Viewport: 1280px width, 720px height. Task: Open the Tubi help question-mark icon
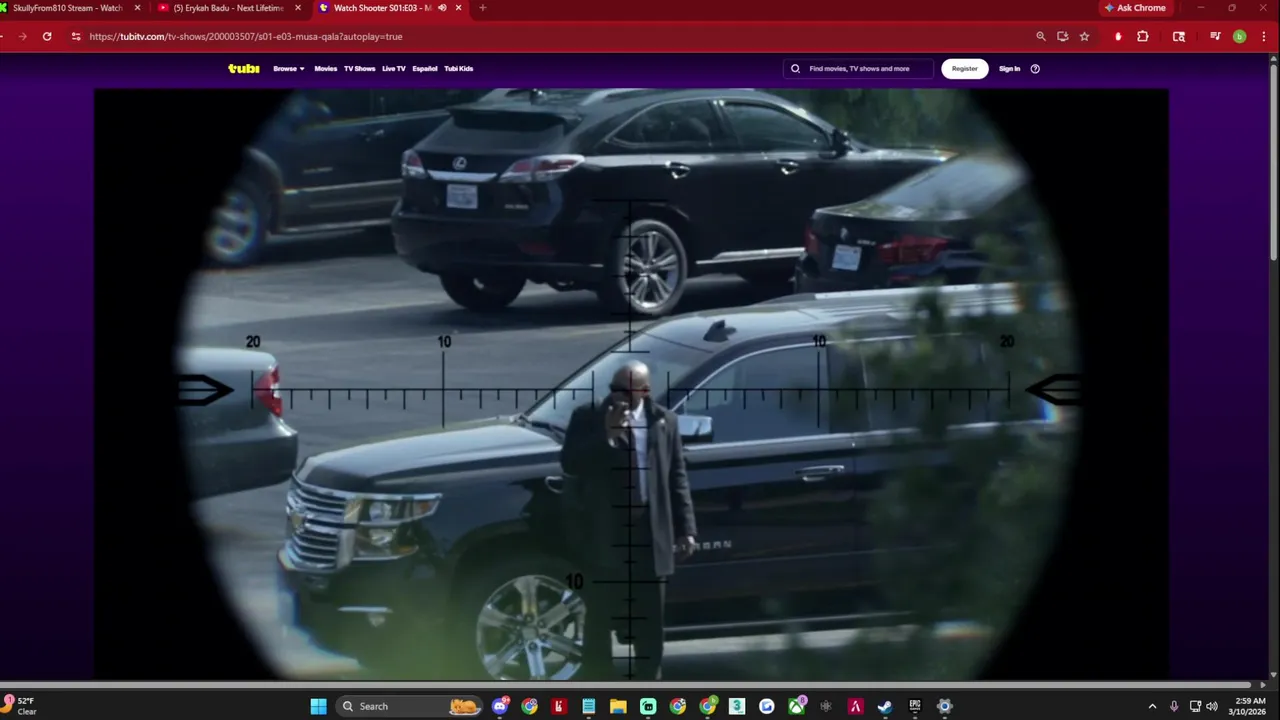point(1035,69)
